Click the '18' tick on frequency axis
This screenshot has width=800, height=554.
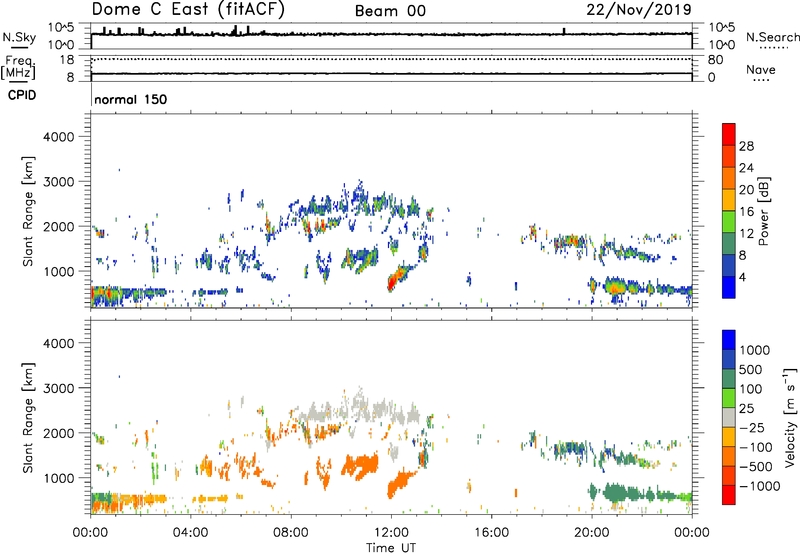67,60
